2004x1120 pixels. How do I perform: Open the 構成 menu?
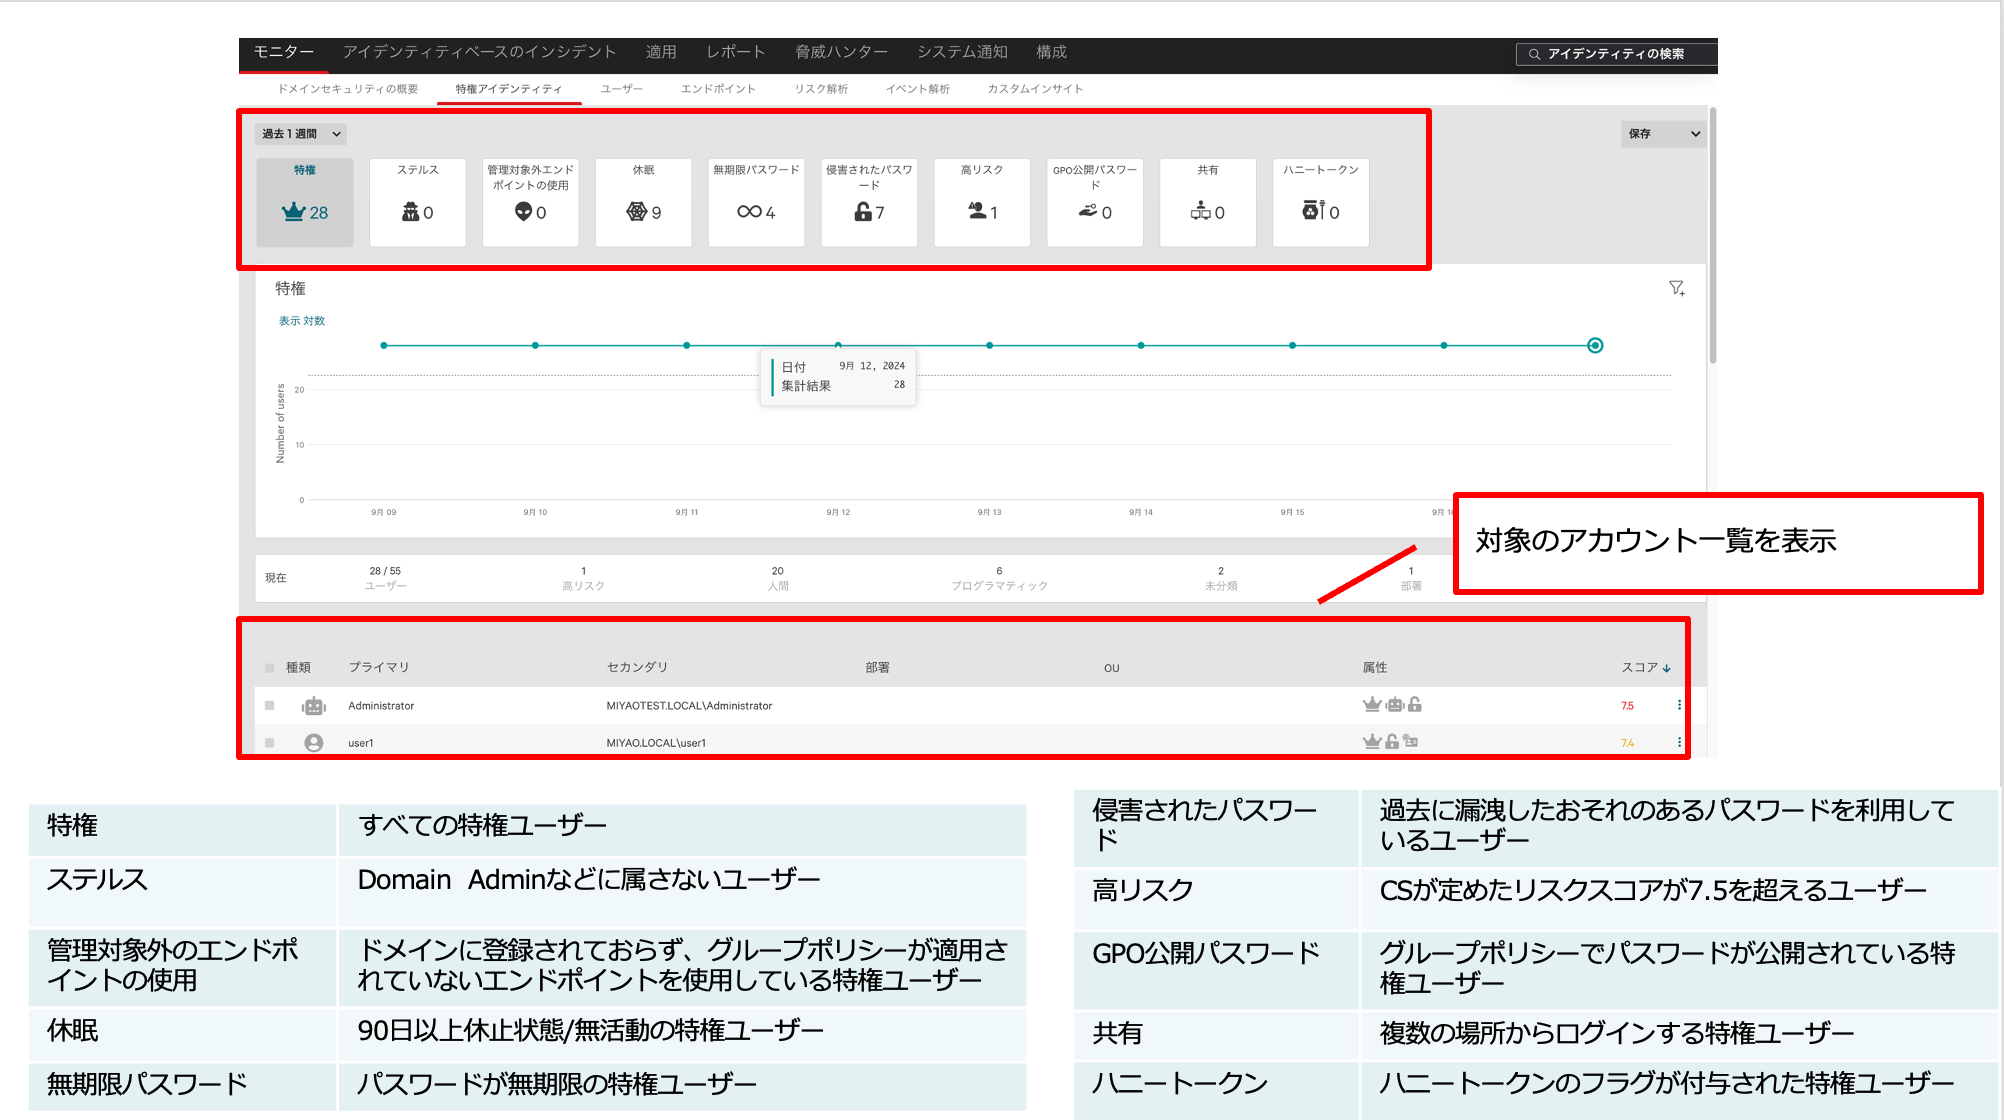point(1051,52)
